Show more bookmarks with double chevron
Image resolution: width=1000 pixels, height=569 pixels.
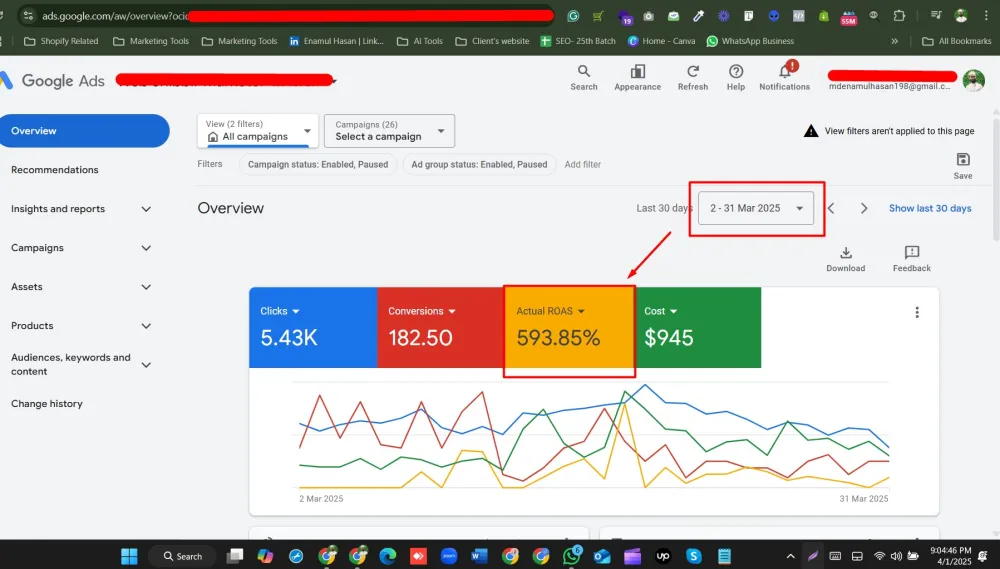click(x=895, y=41)
